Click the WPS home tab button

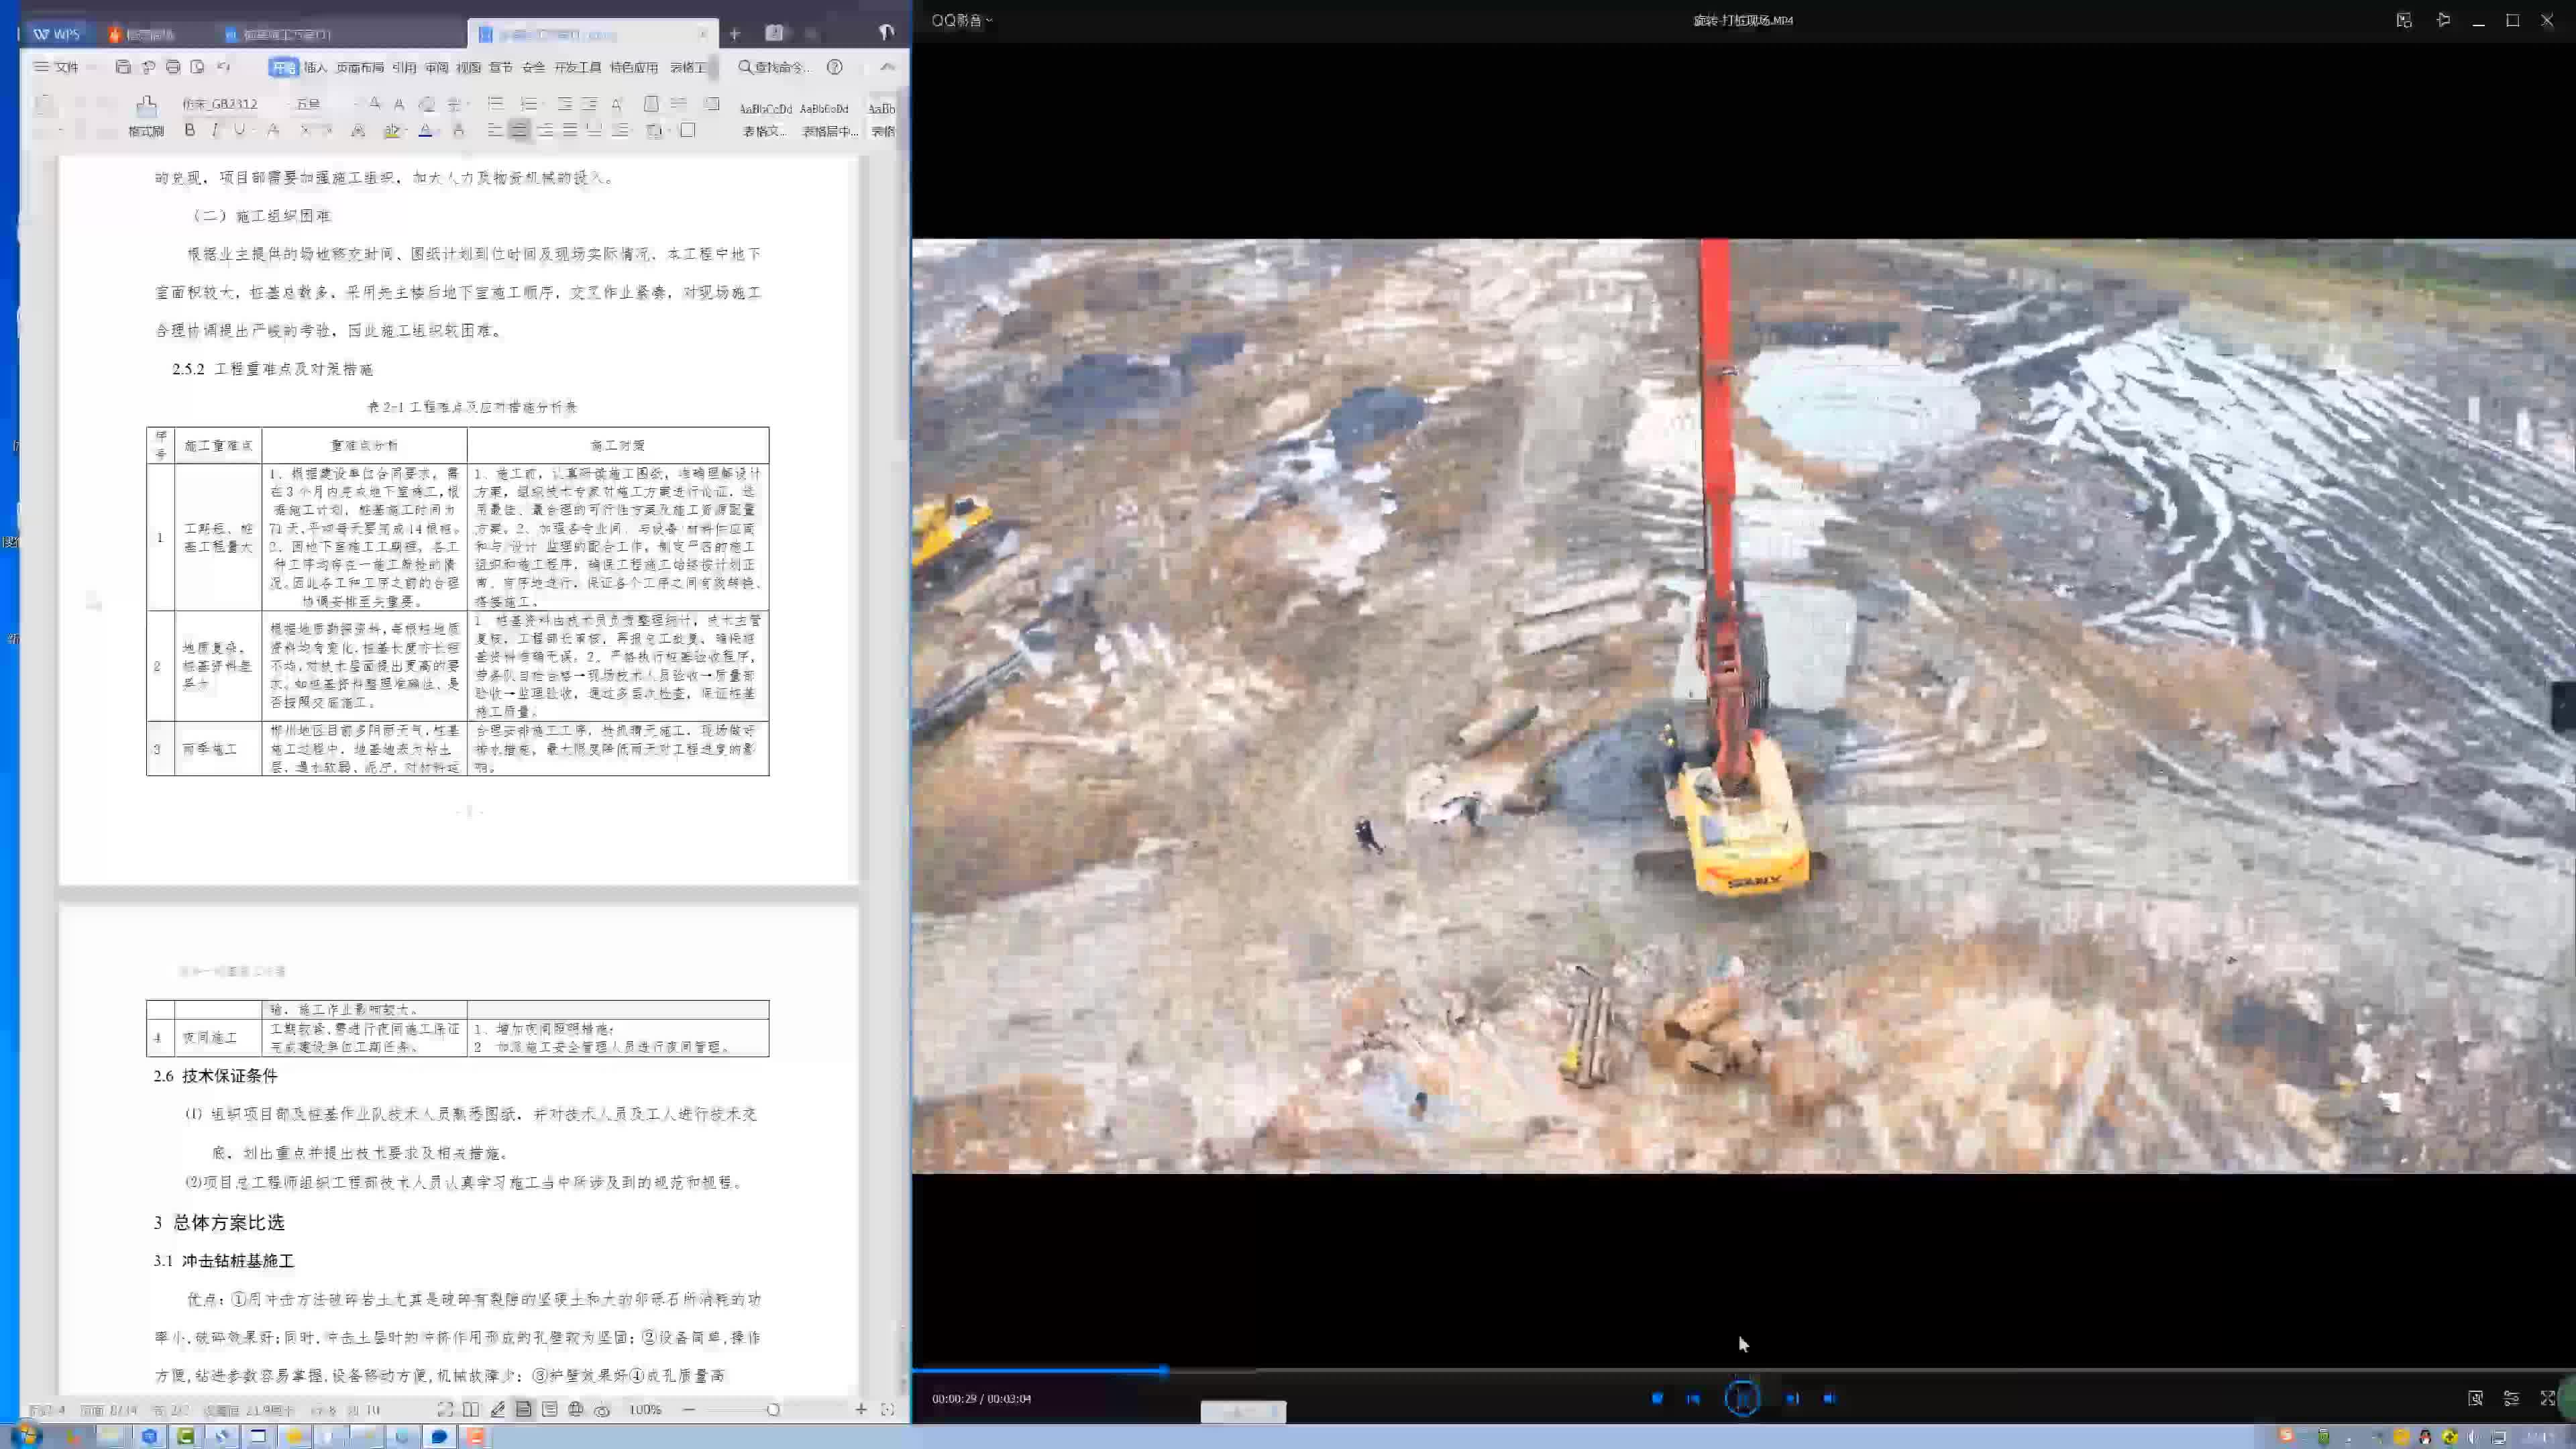tap(56, 34)
